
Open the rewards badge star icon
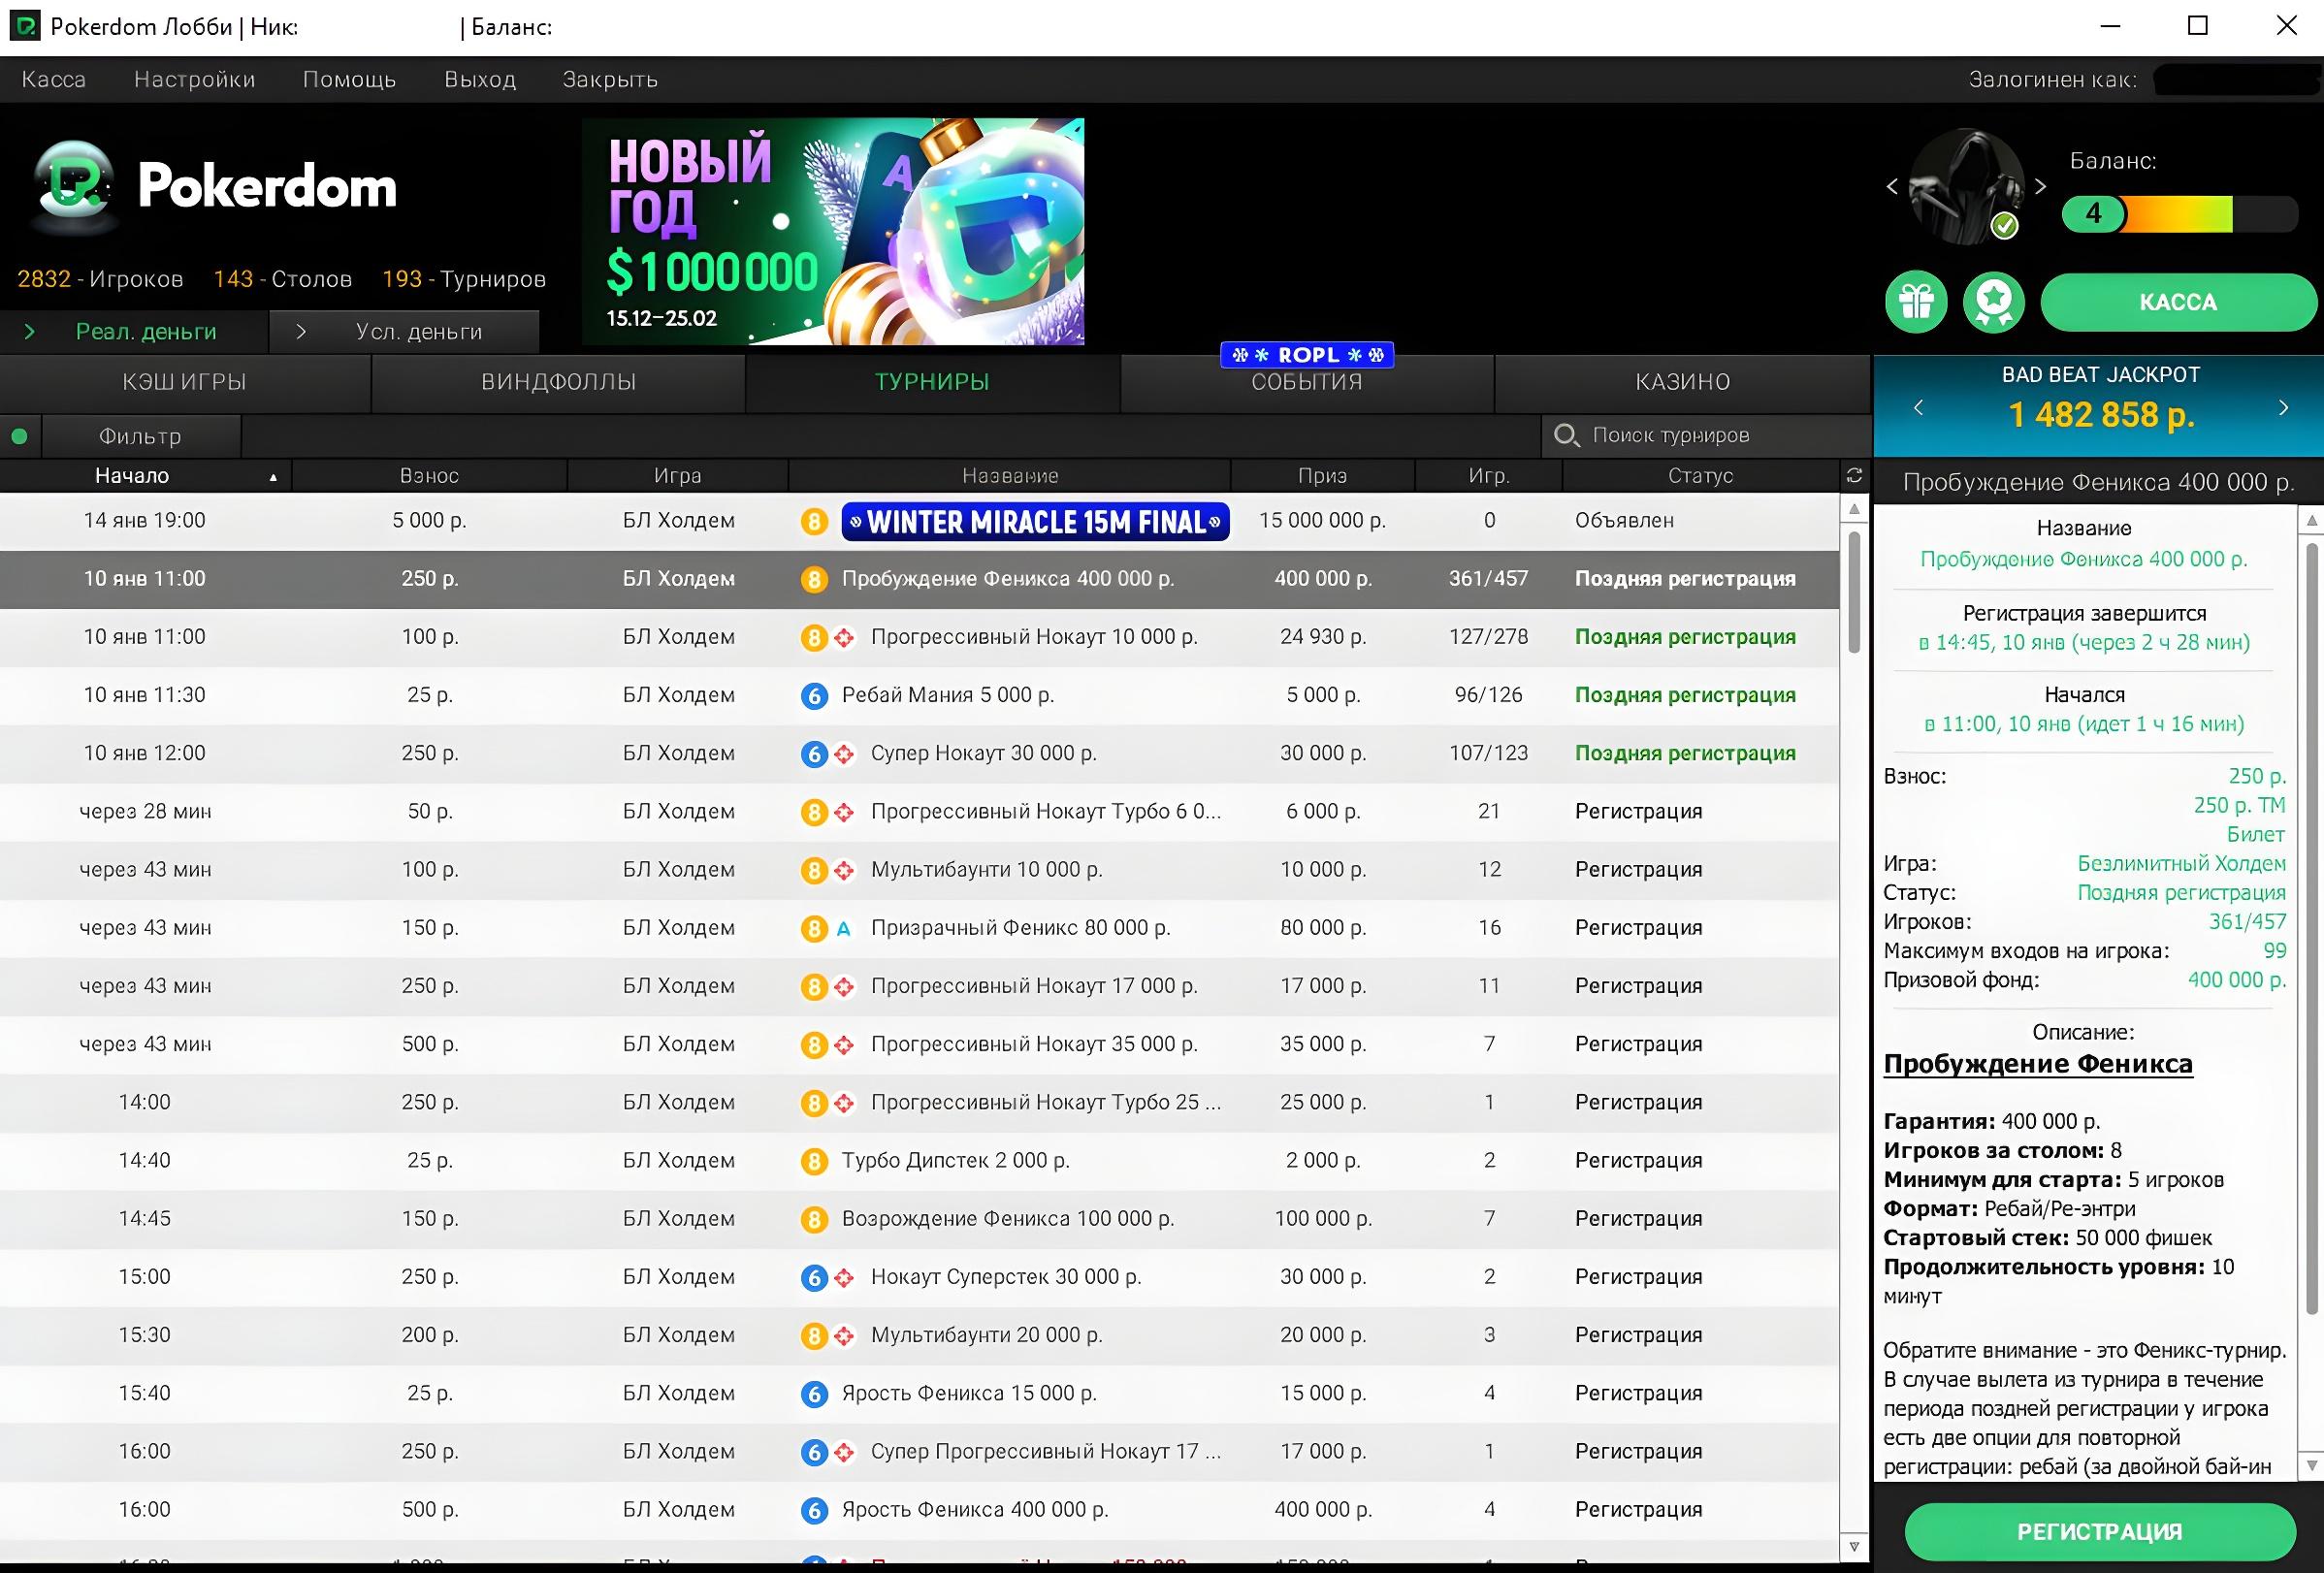tap(1993, 302)
